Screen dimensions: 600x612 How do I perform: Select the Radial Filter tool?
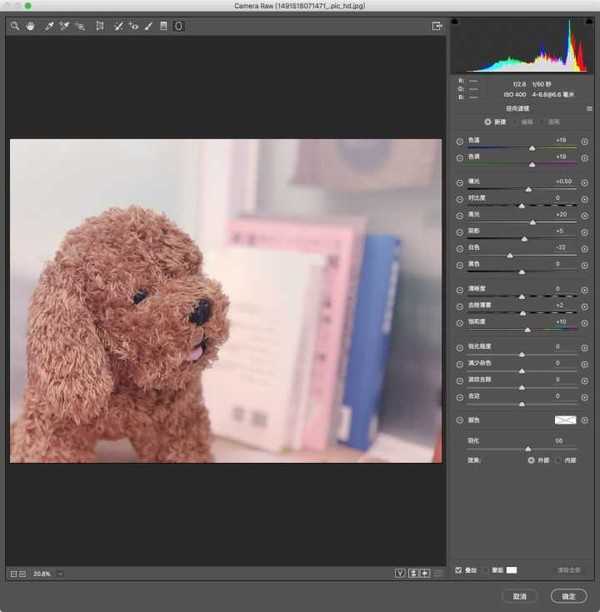point(179,26)
